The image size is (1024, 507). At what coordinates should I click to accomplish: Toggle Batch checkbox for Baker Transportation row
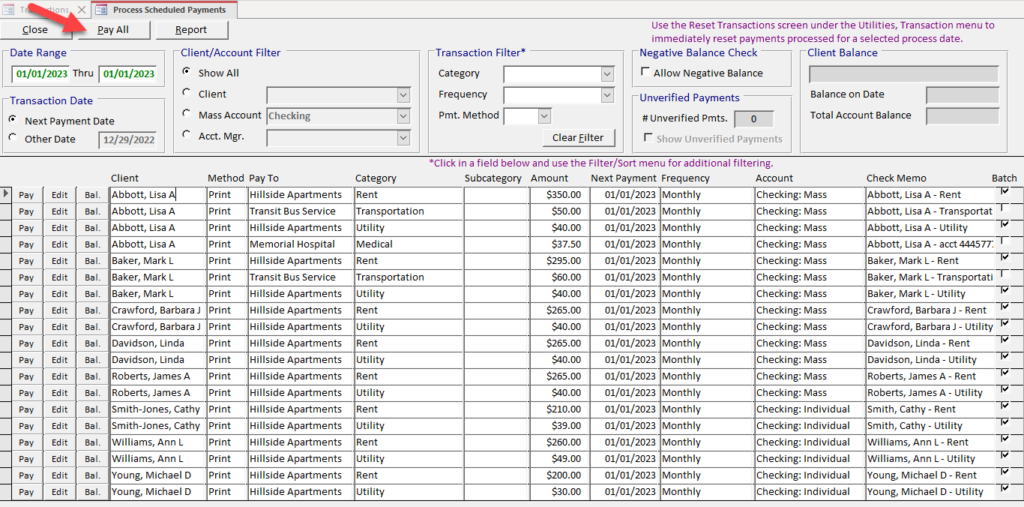[1005, 273]
